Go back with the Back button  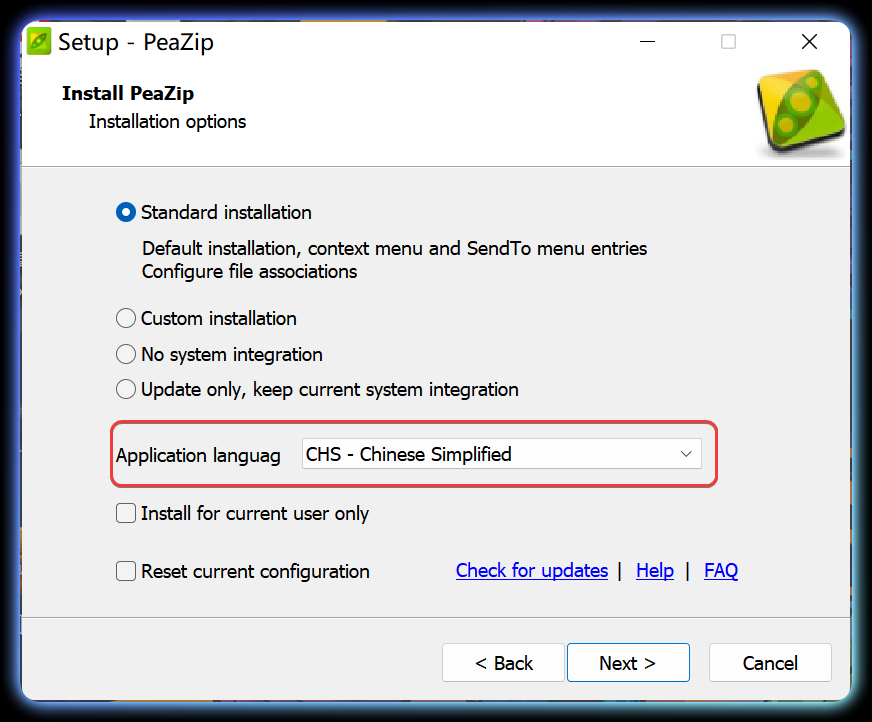(x=503, y=662)
